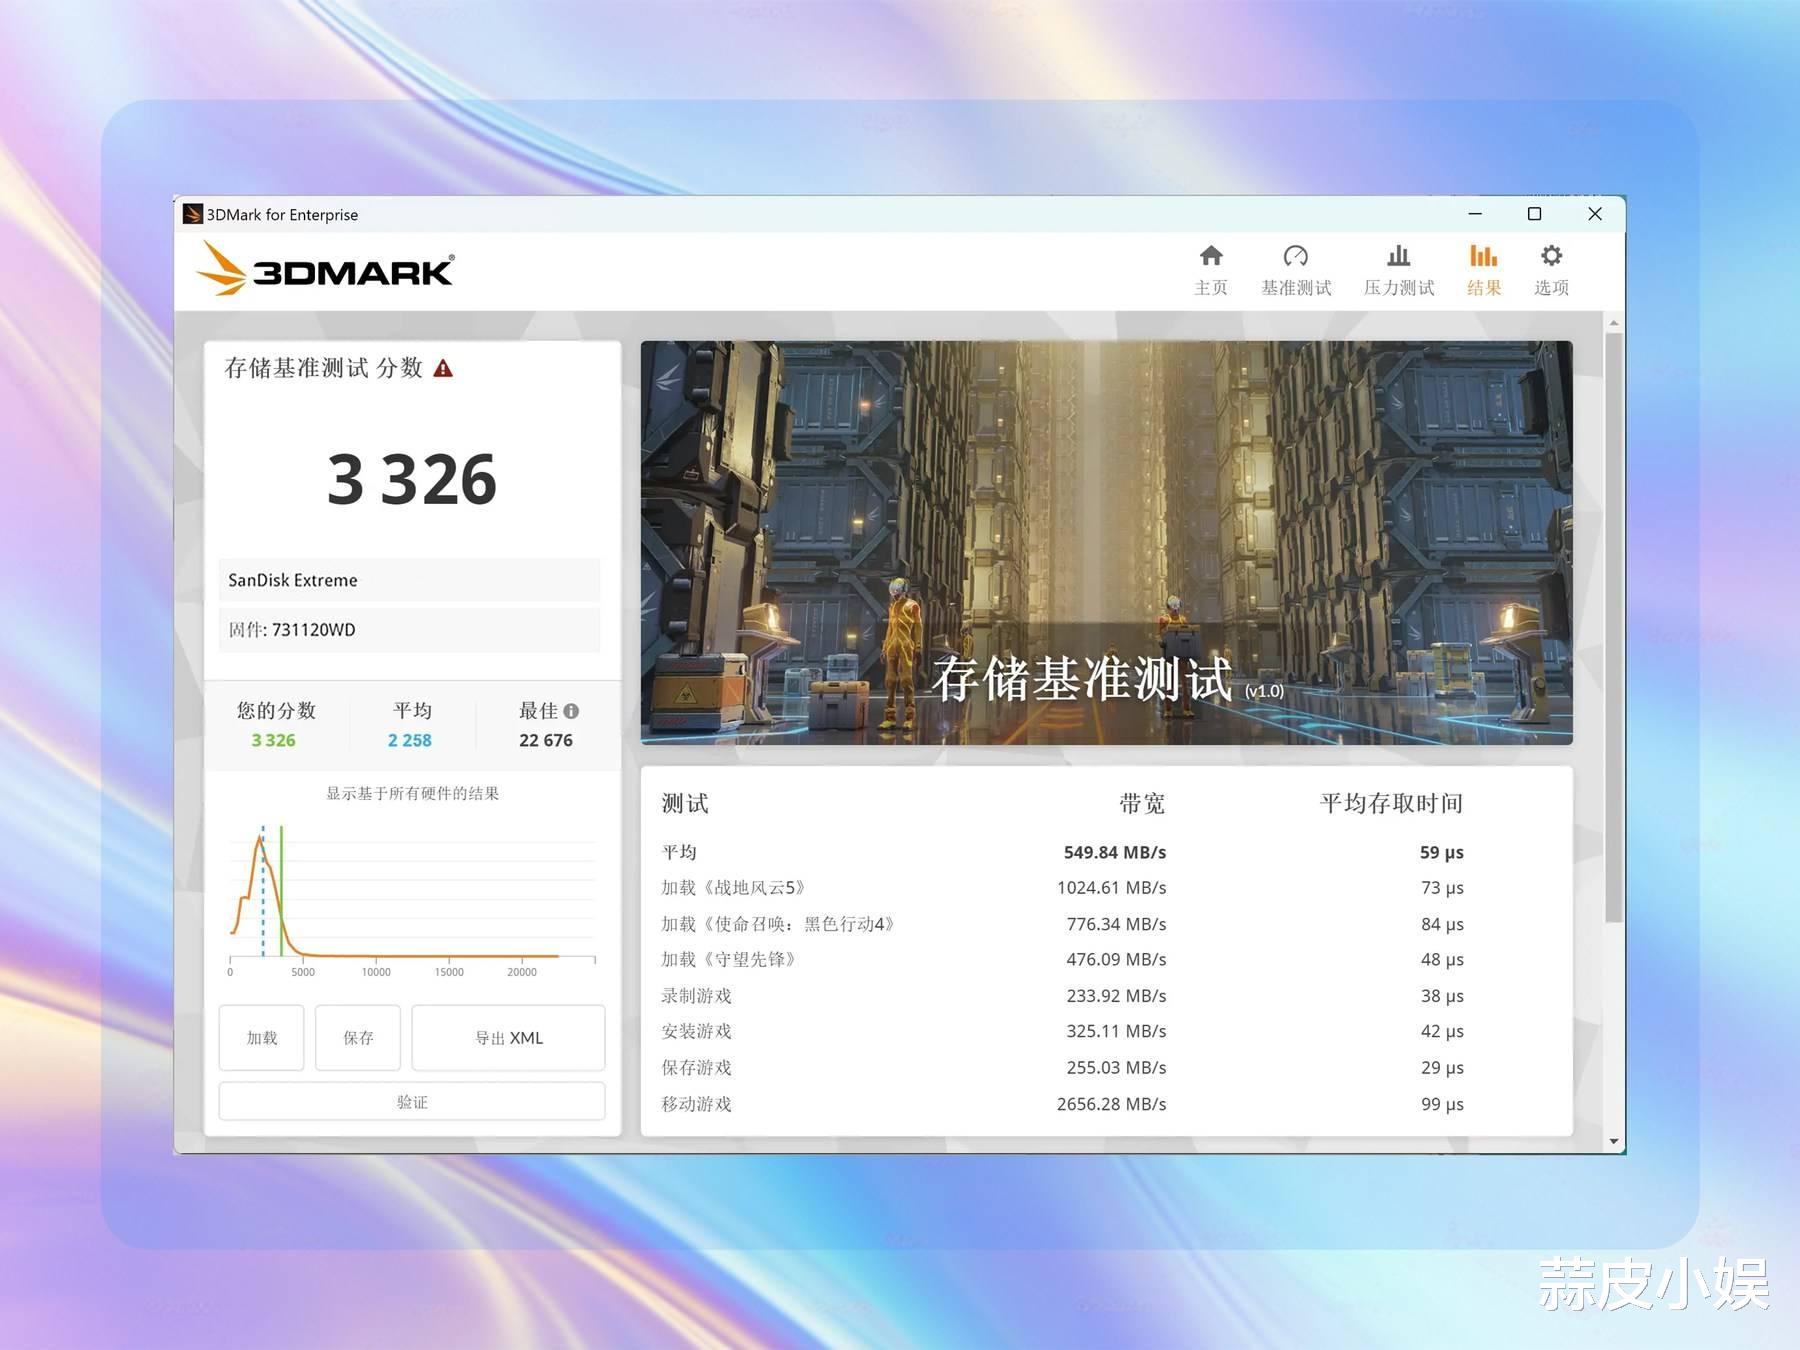Click the orange results chart icon

click(x=1484, y=256)
